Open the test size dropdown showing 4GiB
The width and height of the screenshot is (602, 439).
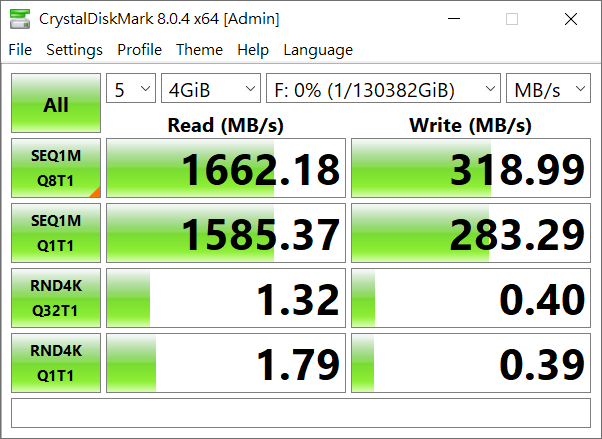(x=211, y=88)
